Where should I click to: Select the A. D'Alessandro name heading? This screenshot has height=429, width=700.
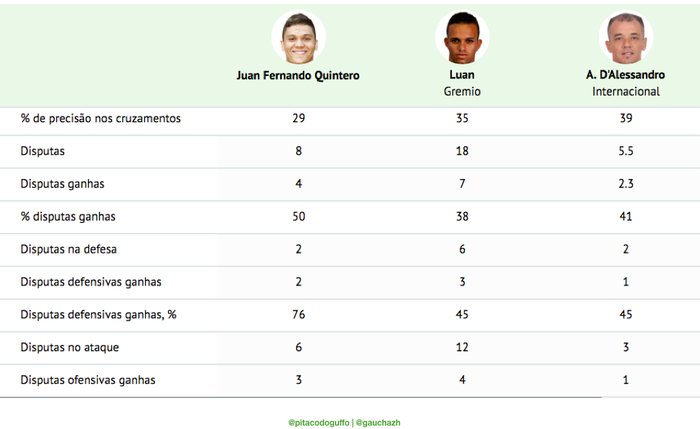[625, 75]
